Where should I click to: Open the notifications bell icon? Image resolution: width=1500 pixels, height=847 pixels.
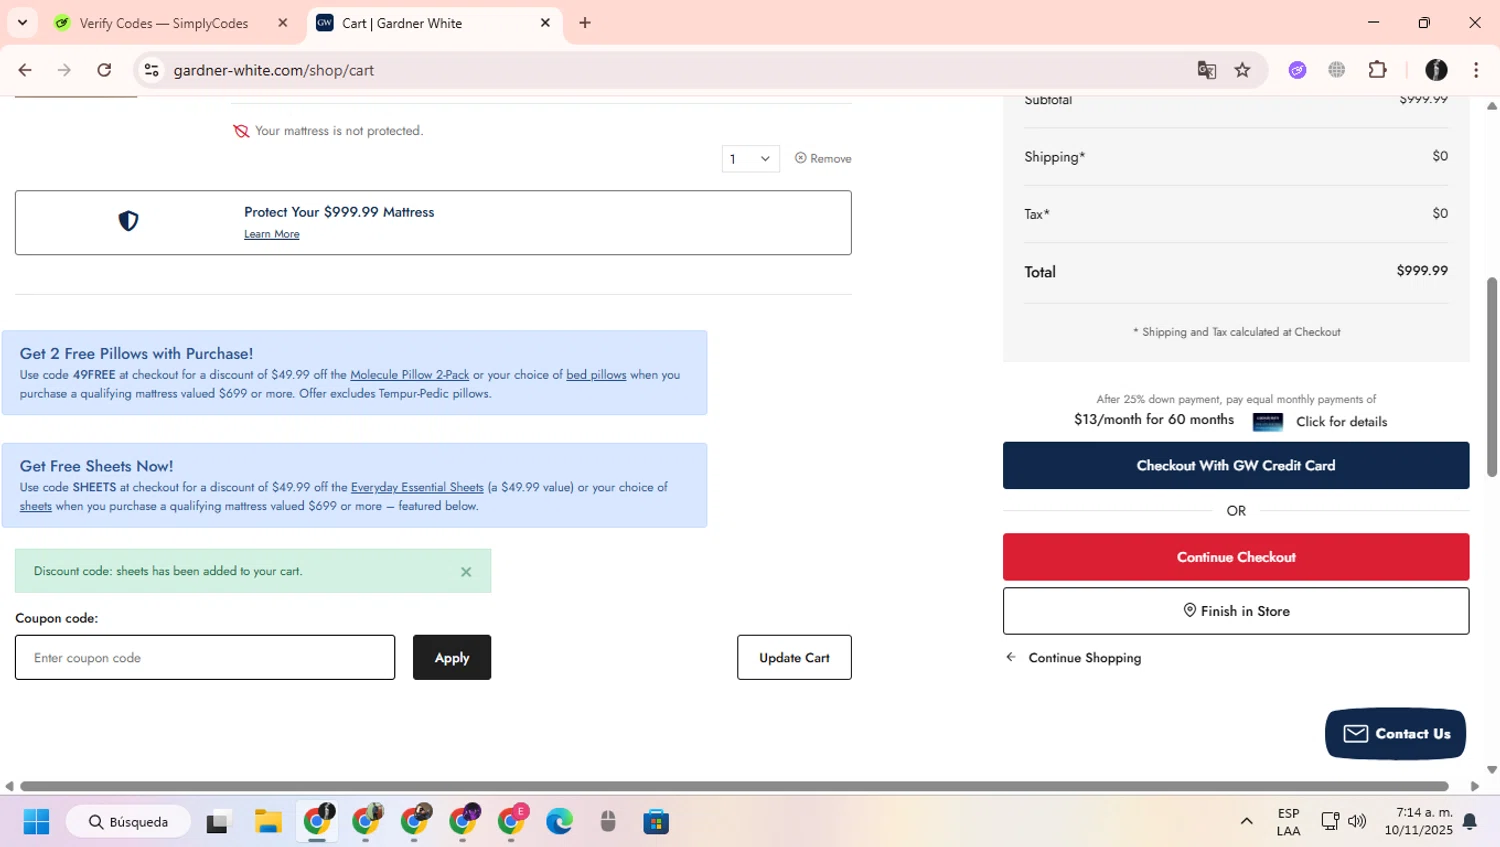(x=1469, y=822)
